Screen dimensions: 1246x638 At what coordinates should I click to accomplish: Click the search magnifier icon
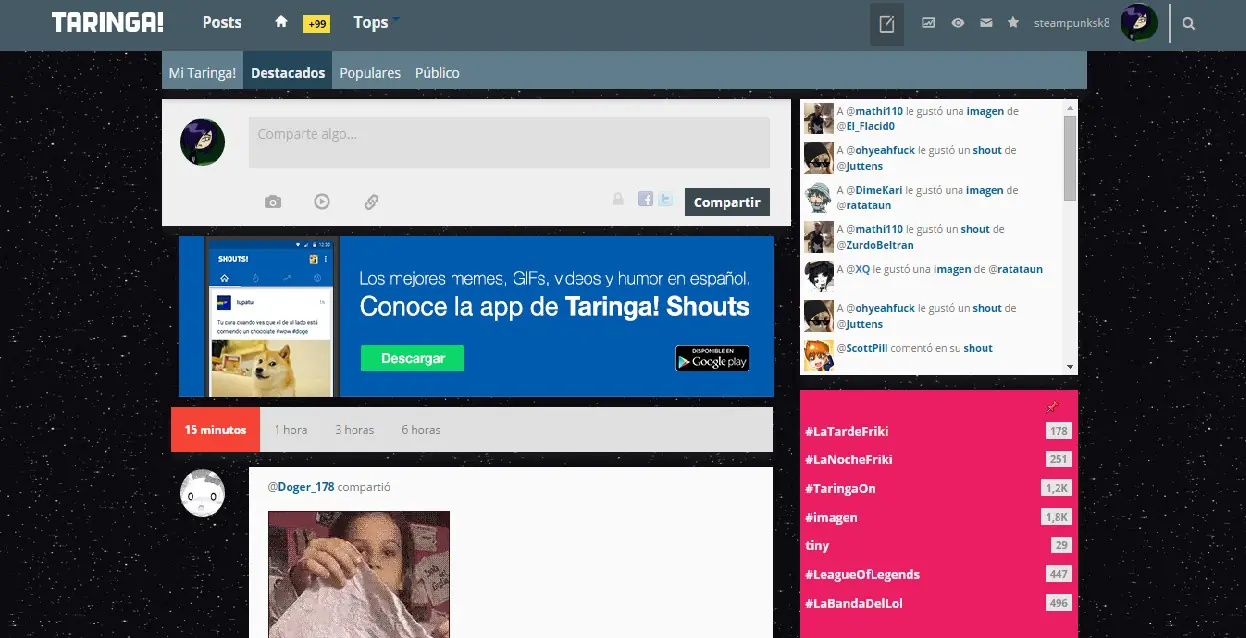1189,24
